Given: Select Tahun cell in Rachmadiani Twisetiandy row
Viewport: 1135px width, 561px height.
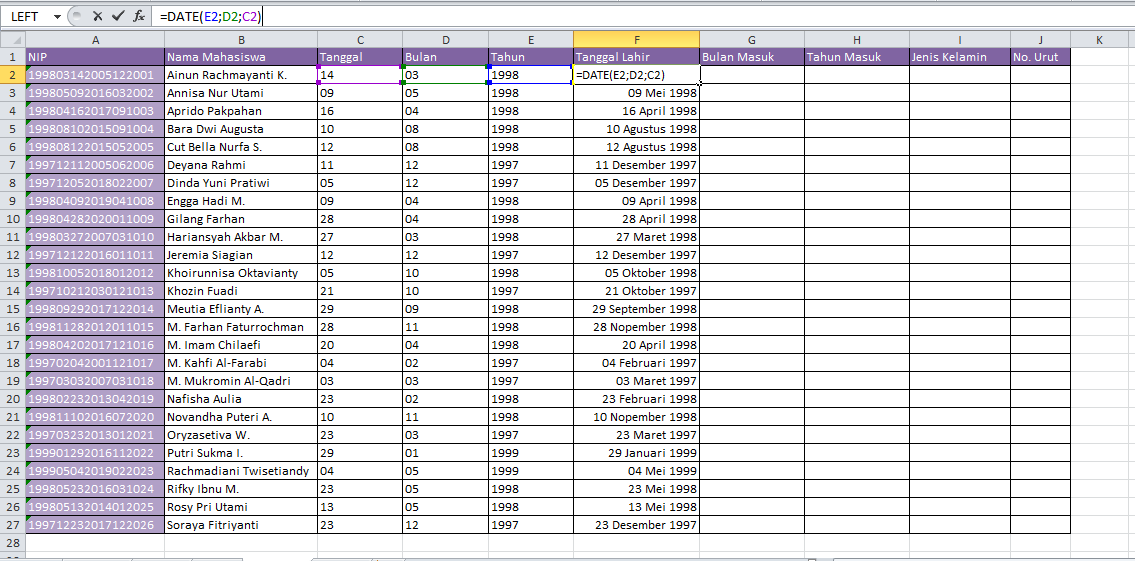Looking at the screenshot, I should (531, 471).
